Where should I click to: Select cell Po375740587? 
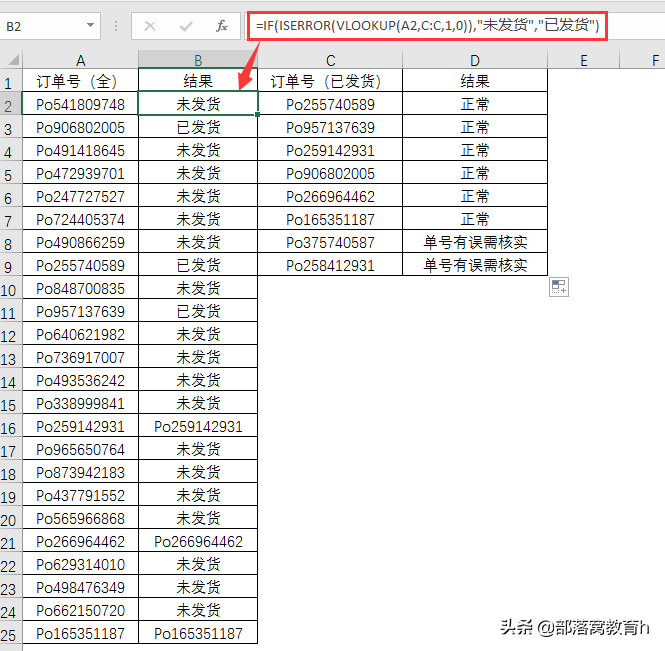(x=330, y=242)
